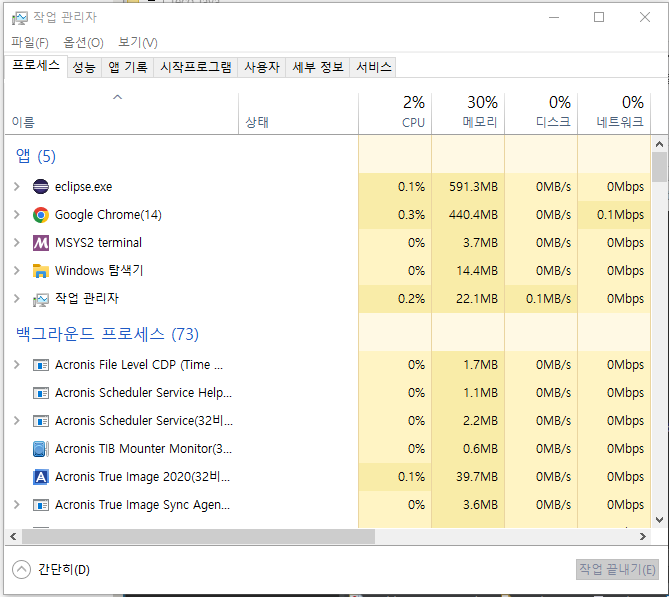669x597 pixels.
Task: Open the 보기(V) menu
Action: coord(138,42)
